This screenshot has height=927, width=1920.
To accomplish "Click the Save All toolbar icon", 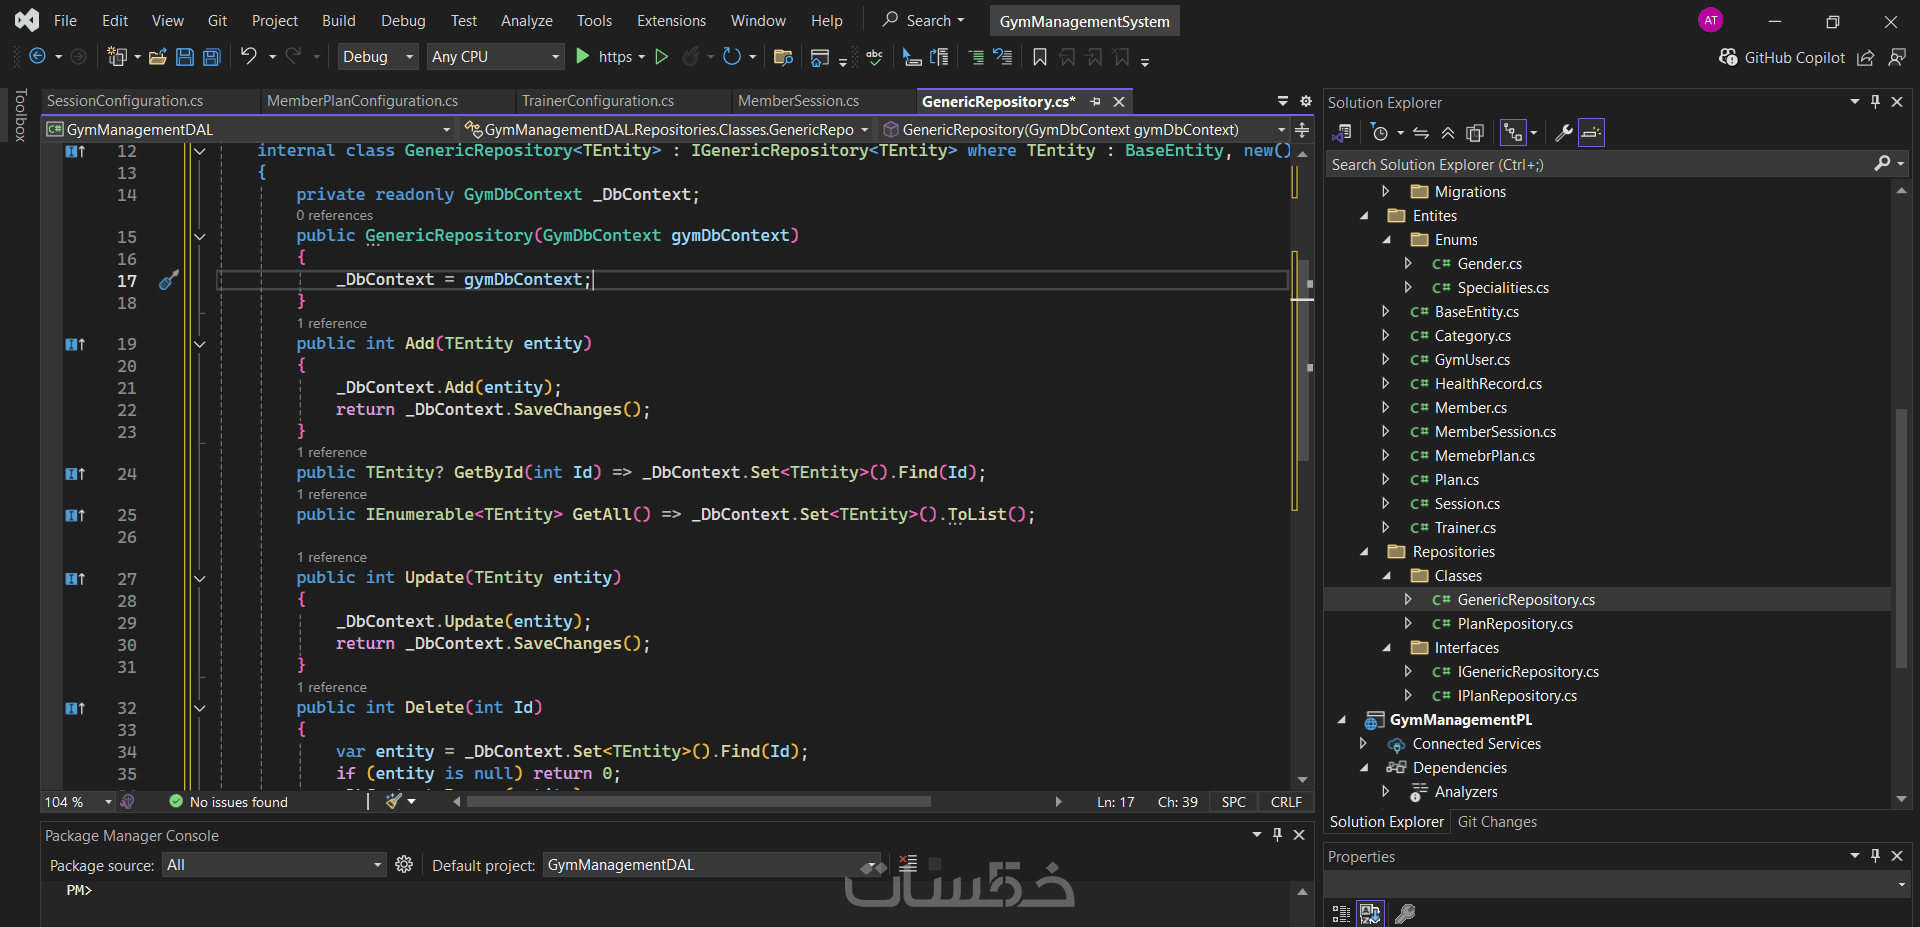I will 211,57.
